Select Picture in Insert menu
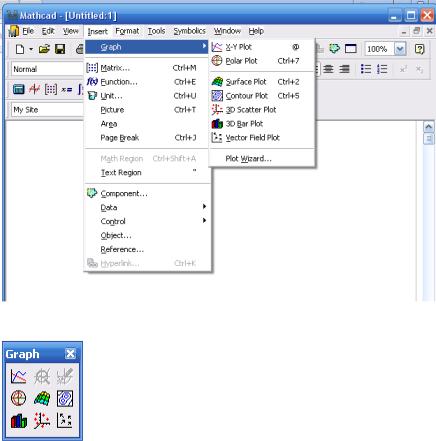Screen dimensions: 436x441 pyautogui.click(x=148, y=110)
